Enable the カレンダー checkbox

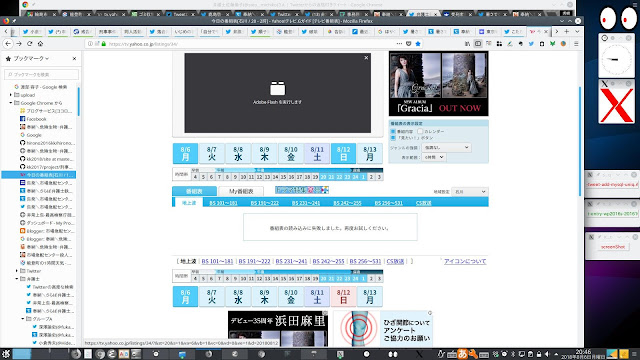[x=420, y=131]
